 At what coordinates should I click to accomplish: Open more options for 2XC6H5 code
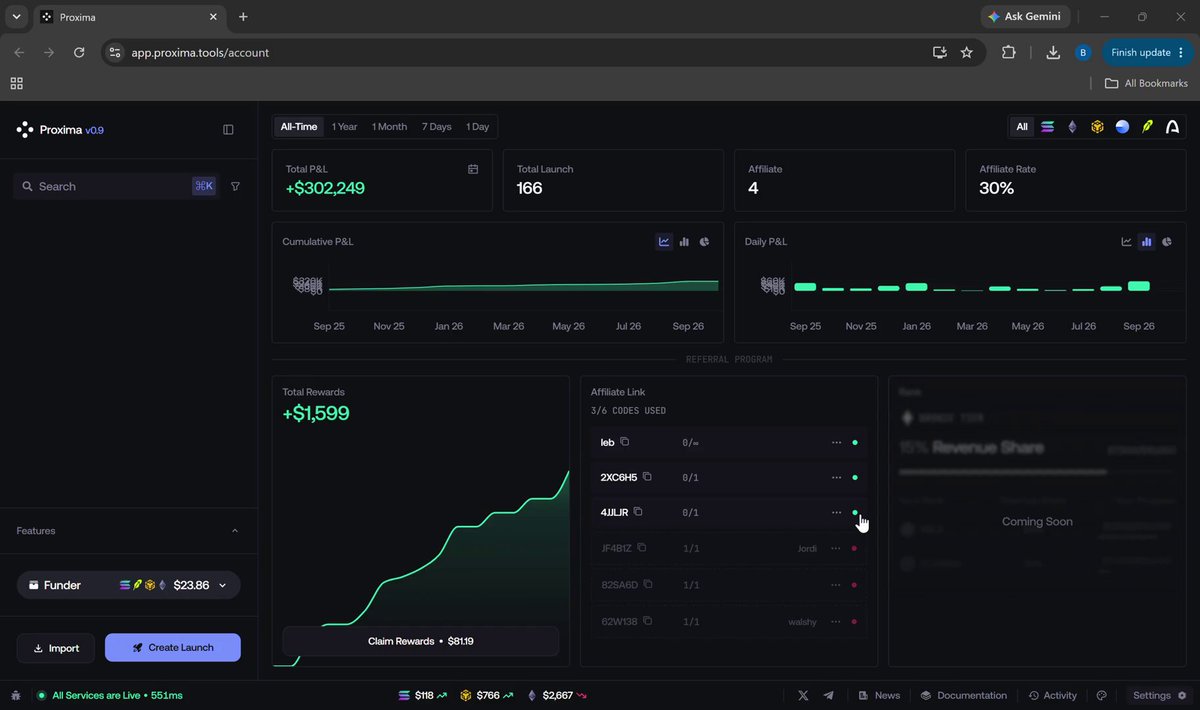(836, 477)
